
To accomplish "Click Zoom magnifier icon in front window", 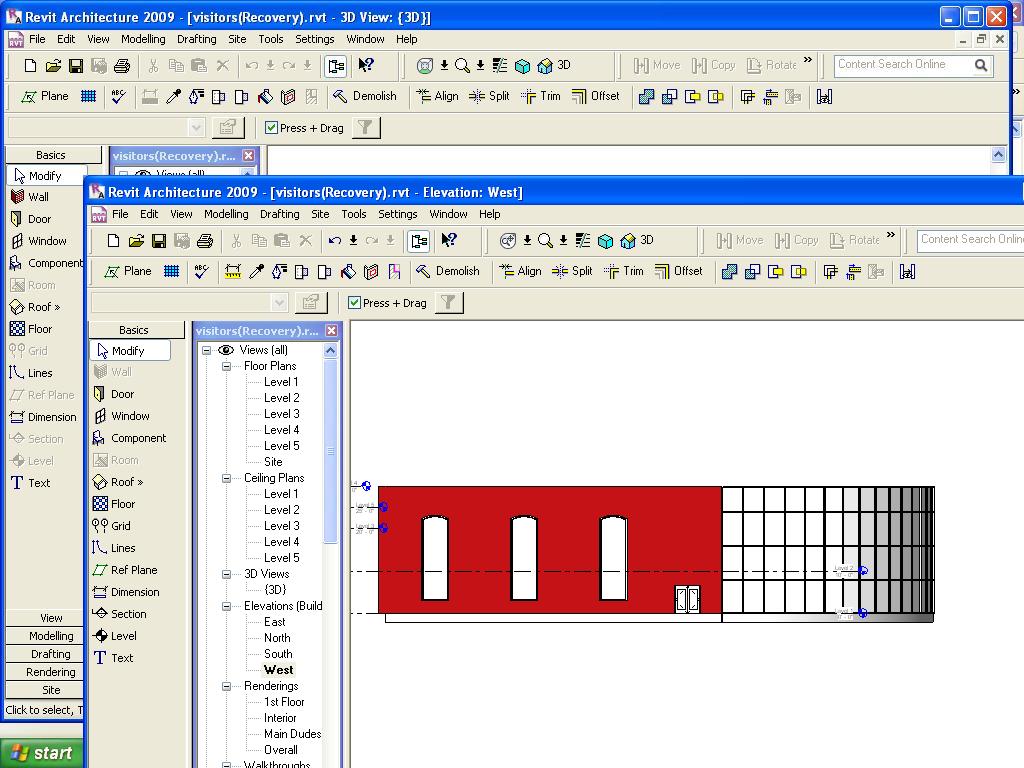I will click(x=545, y=240).
